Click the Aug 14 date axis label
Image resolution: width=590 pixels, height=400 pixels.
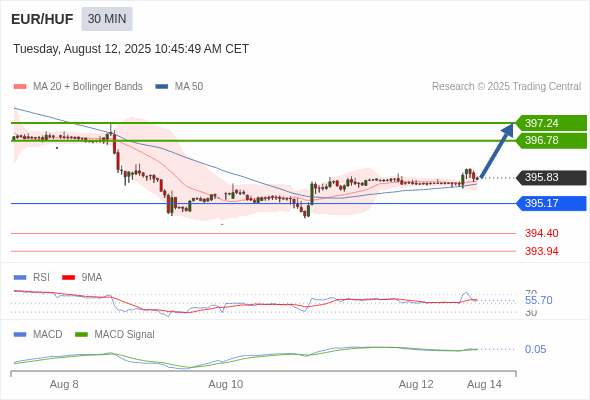484,384
